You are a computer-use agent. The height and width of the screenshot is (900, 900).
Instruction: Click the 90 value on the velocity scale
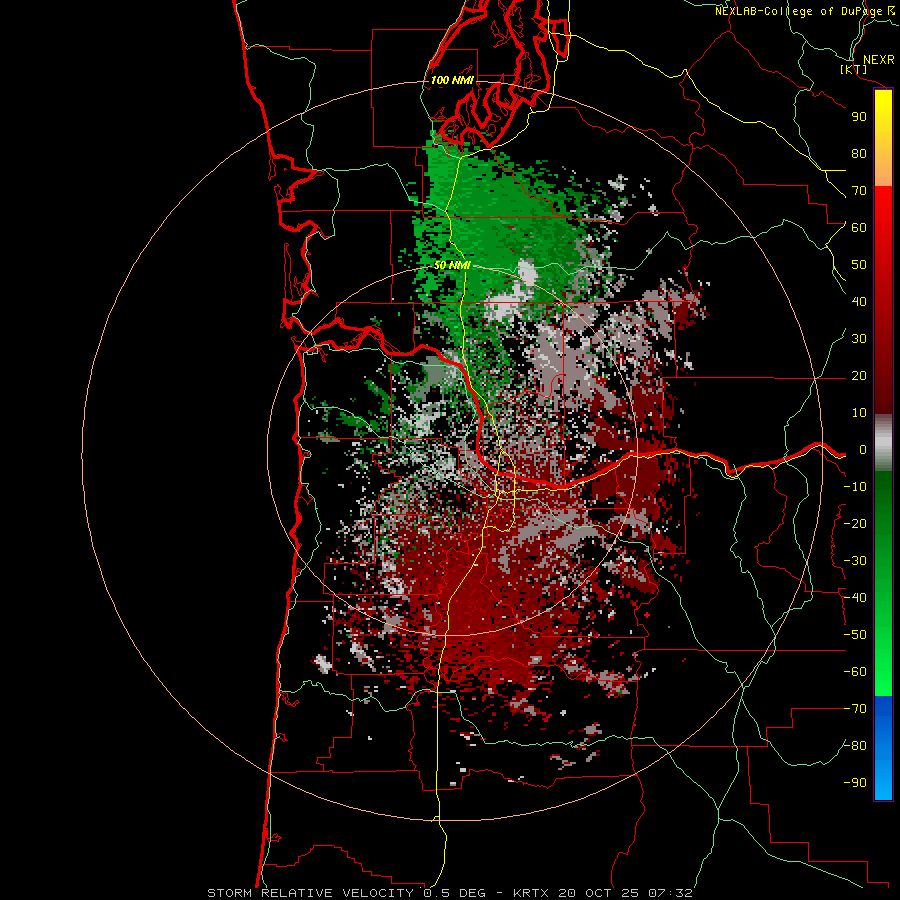859,117
